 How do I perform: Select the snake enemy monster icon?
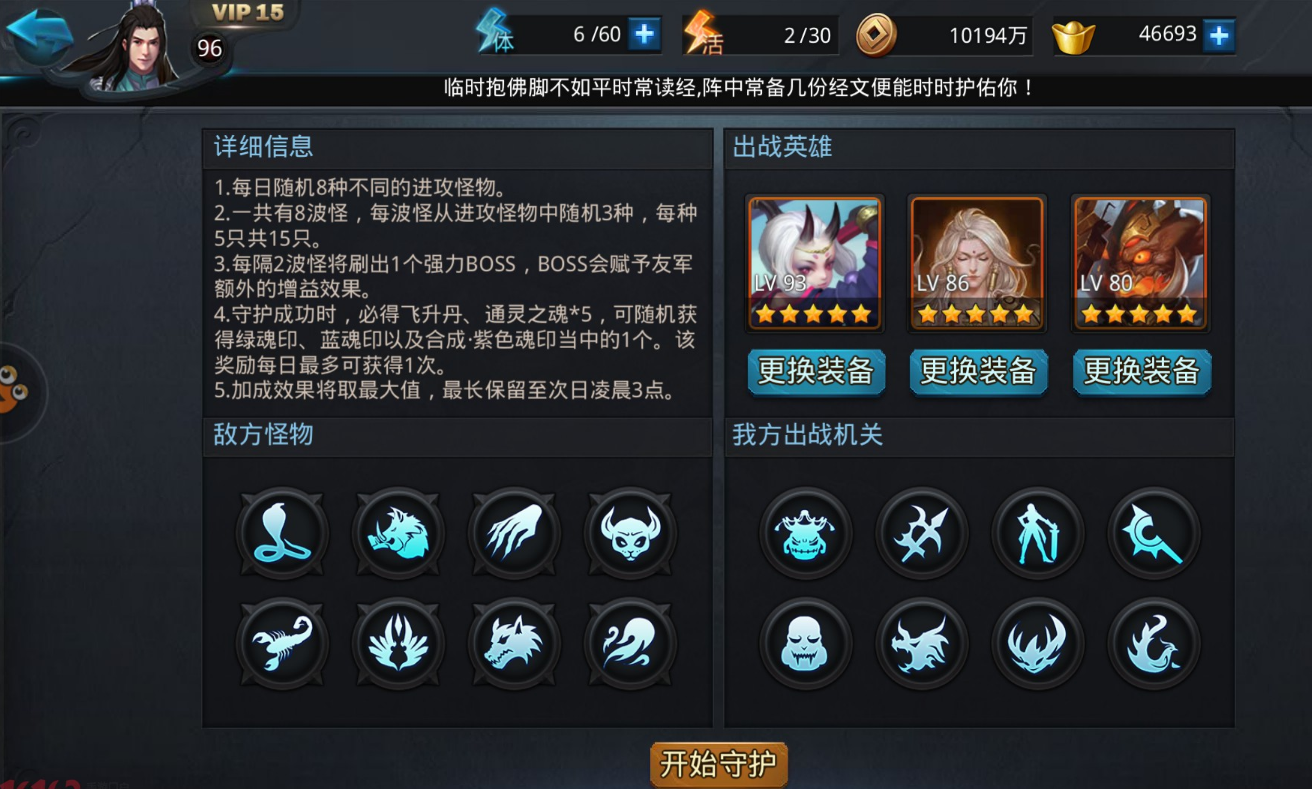(282, 533)
